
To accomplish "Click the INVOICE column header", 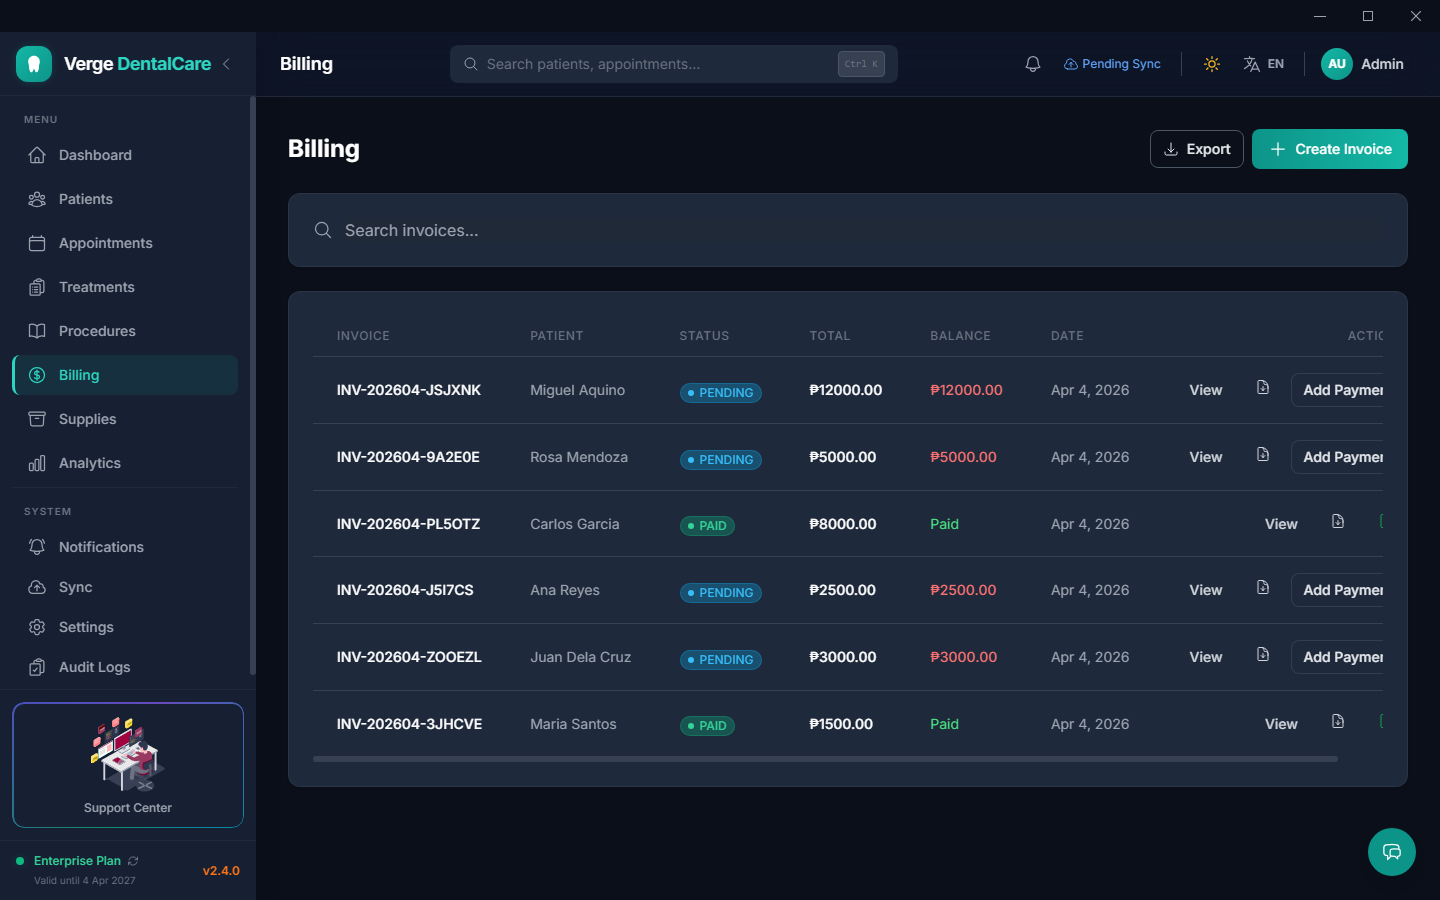I will 363,336.
